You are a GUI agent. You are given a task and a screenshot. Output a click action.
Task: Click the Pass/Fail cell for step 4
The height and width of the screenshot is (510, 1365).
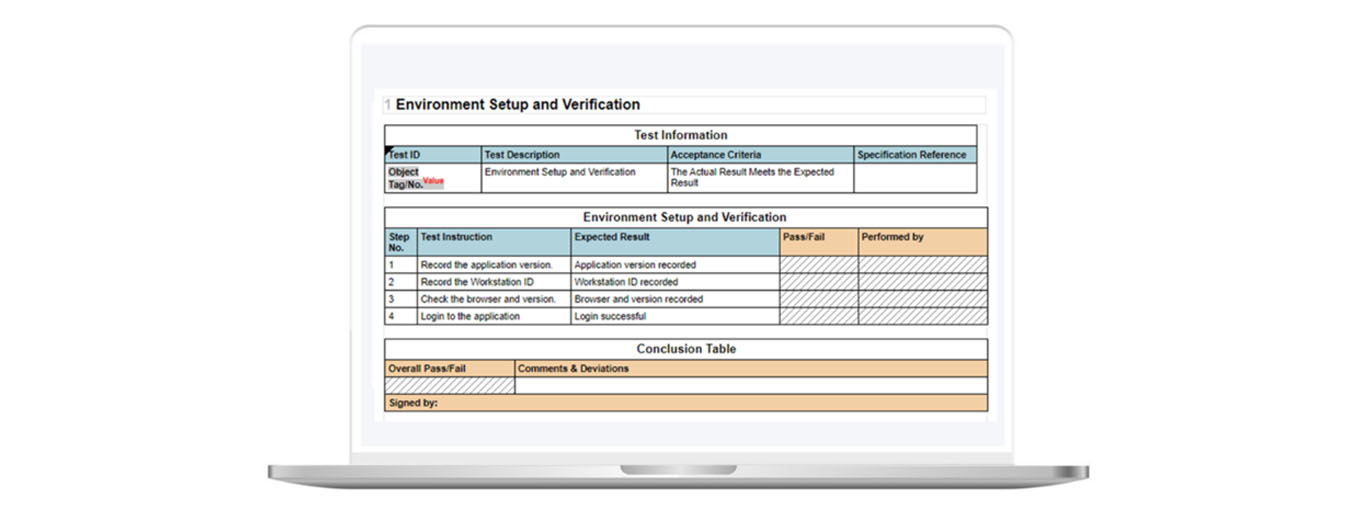tap(819, 316)
